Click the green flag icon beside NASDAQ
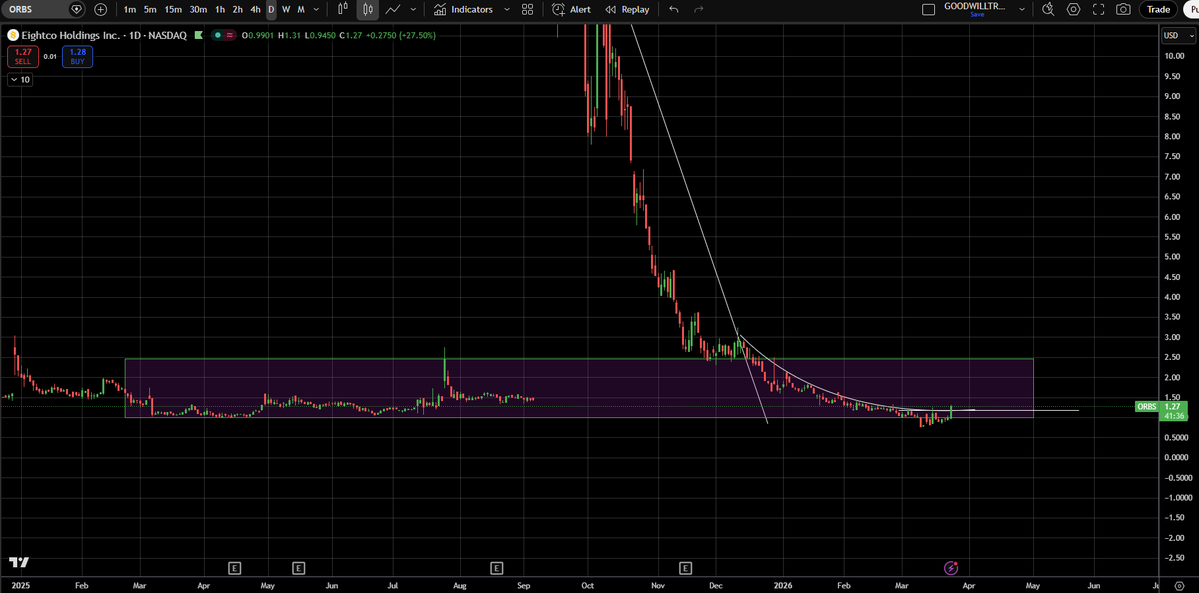The height and width of the screenshot is (593, 1199). click(x=199, y=35)
